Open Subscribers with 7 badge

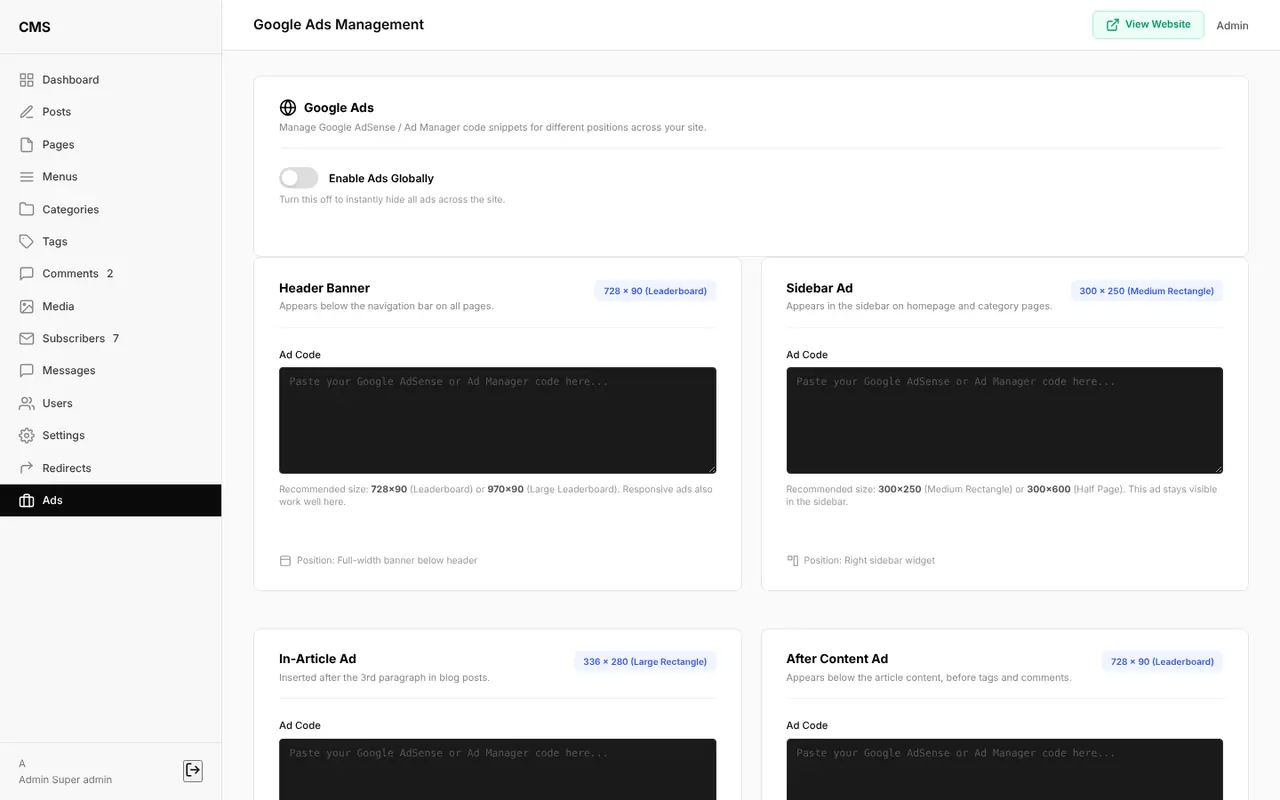point(110,339)
